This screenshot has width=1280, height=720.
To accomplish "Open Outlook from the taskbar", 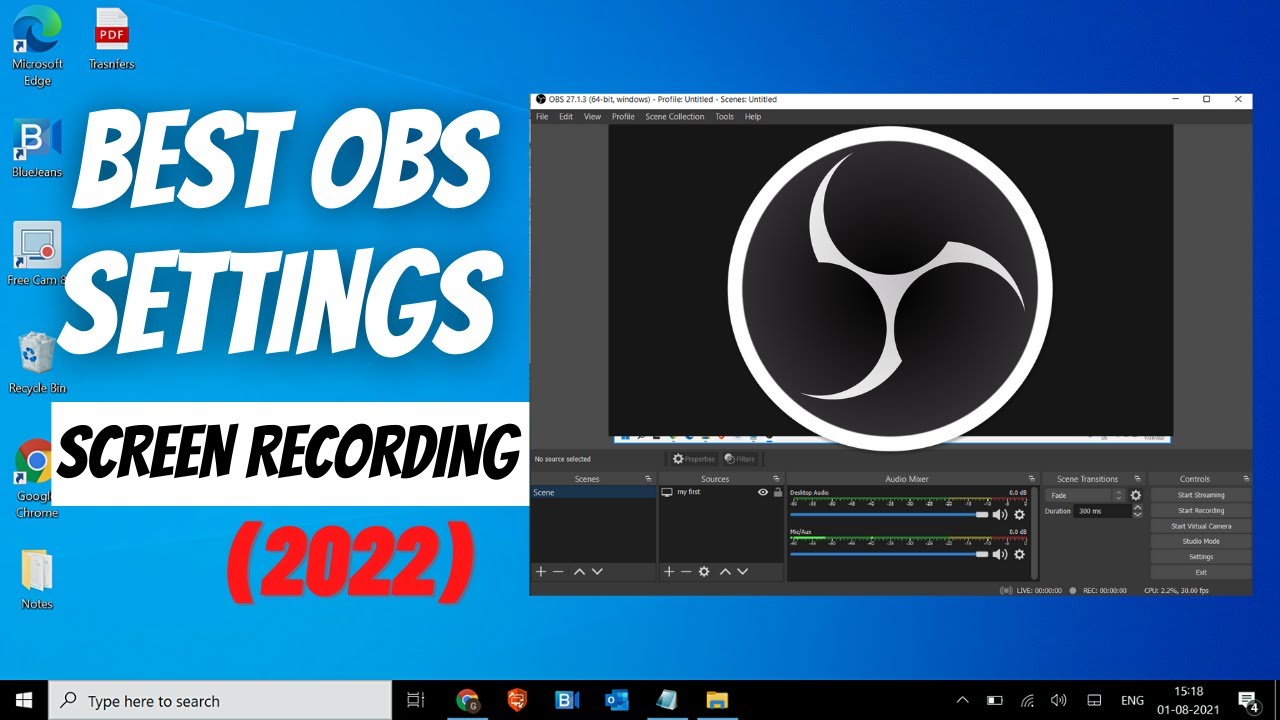I will (616, 700).
